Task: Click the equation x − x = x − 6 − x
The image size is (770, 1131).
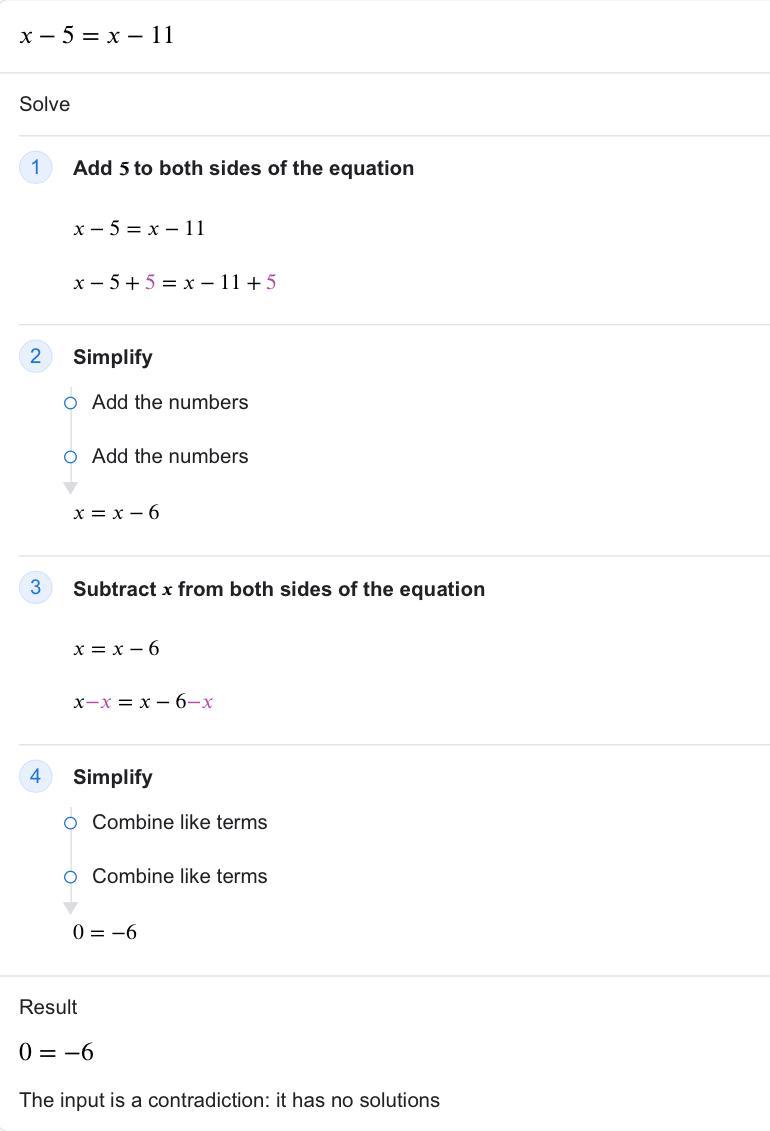Action: tap(143, 702)
